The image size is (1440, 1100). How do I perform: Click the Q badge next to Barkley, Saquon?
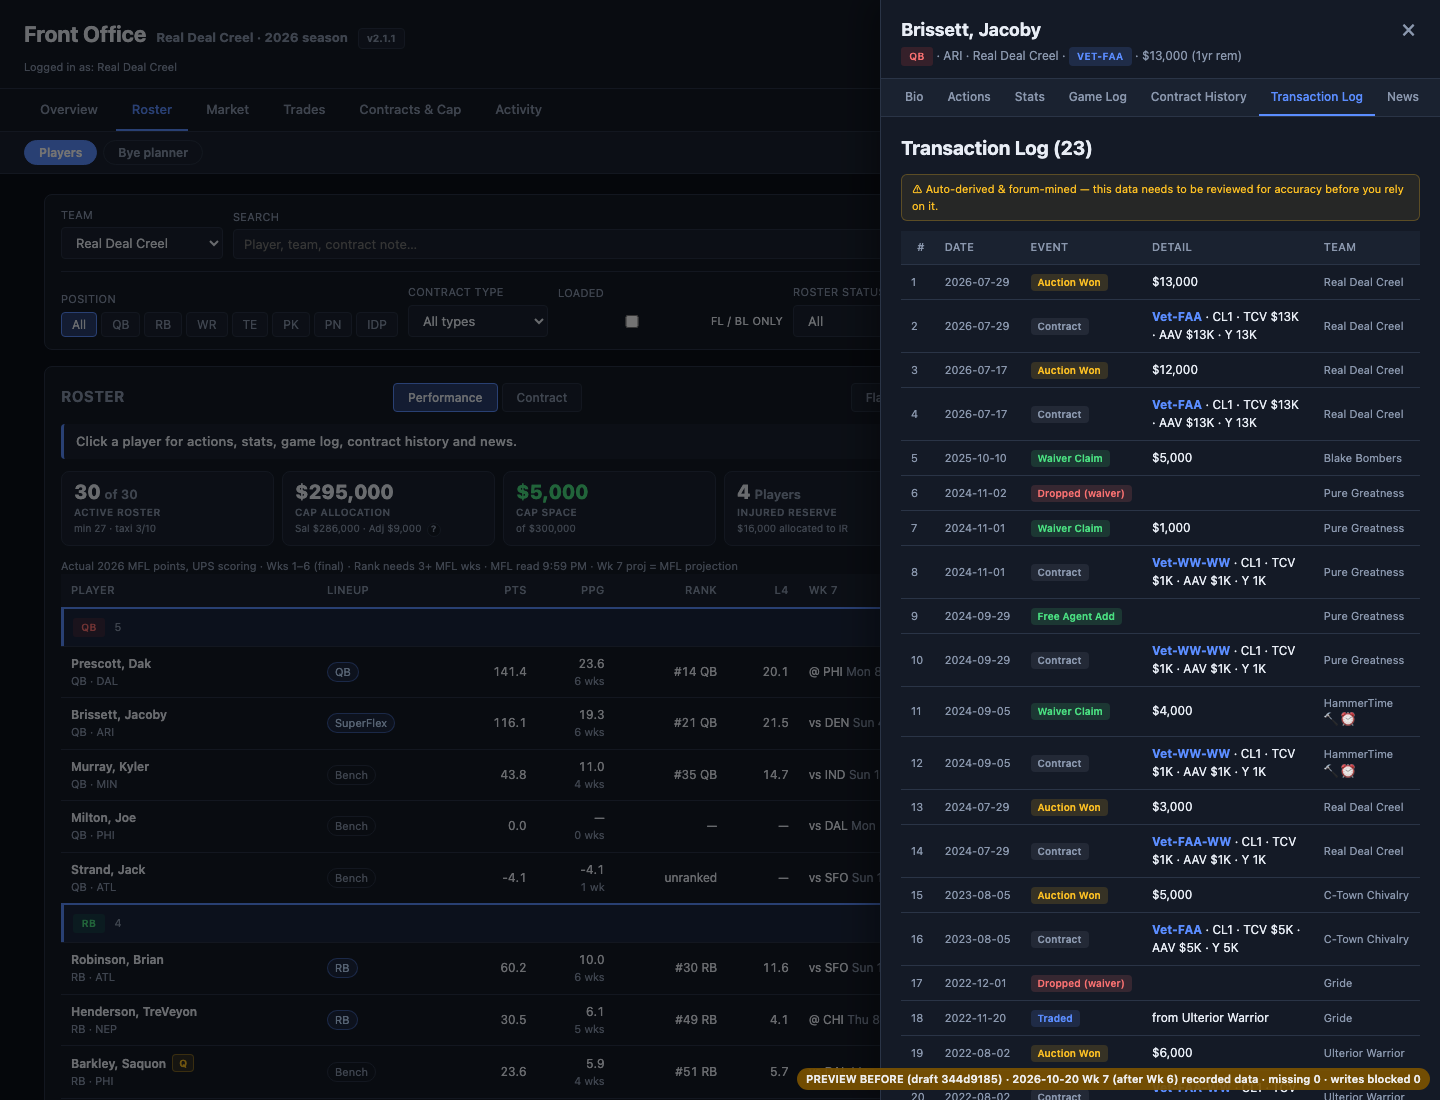point(183,1064)
